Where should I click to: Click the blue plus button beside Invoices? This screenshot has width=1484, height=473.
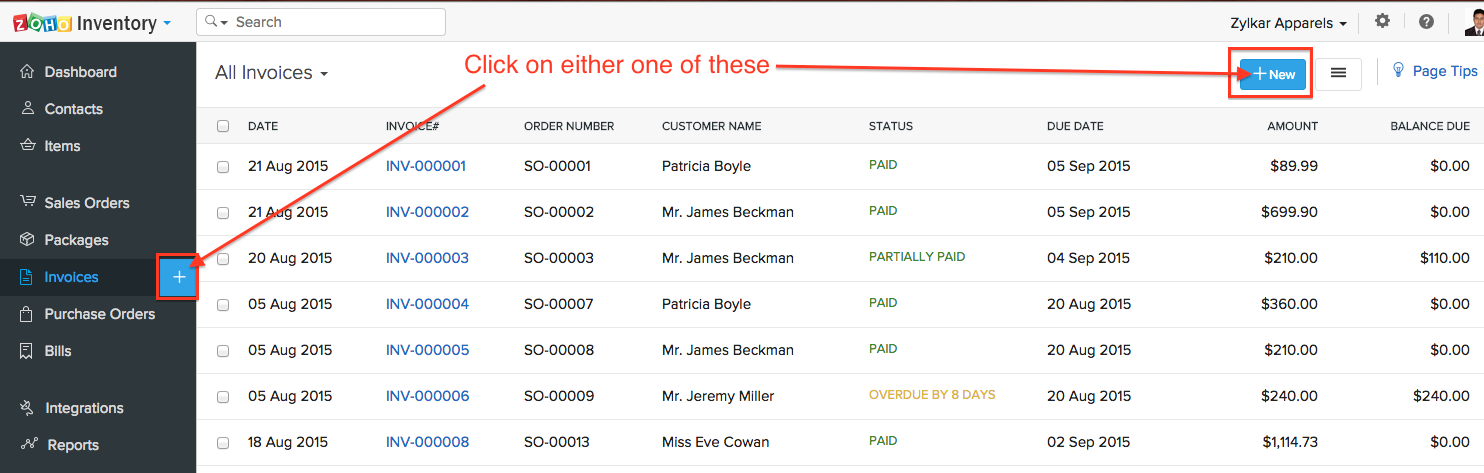click(179, 277)
